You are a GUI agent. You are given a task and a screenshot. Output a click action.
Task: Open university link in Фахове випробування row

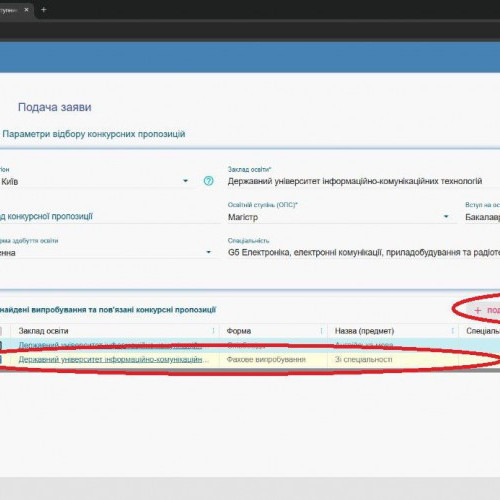pos(114,359)
